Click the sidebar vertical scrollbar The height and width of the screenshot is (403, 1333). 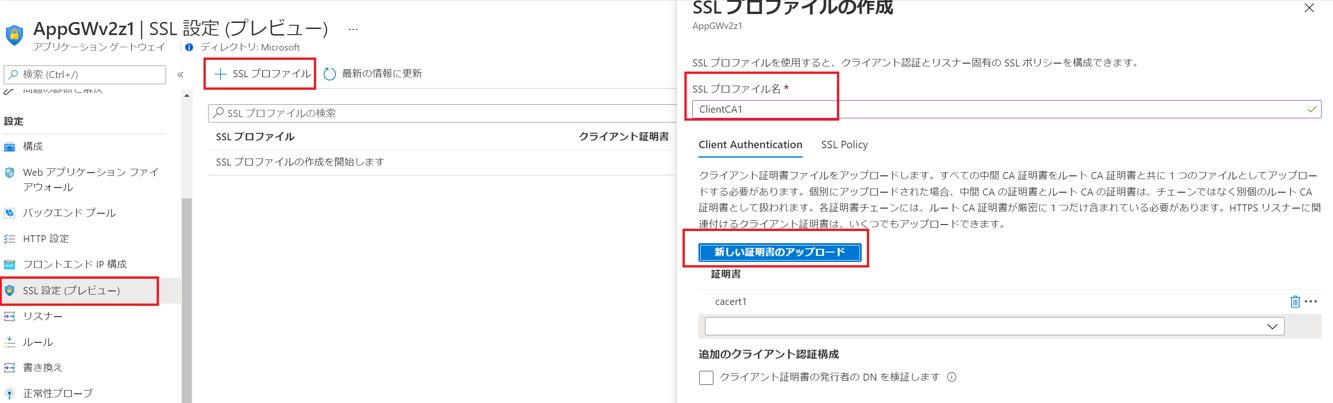(186, 300)
